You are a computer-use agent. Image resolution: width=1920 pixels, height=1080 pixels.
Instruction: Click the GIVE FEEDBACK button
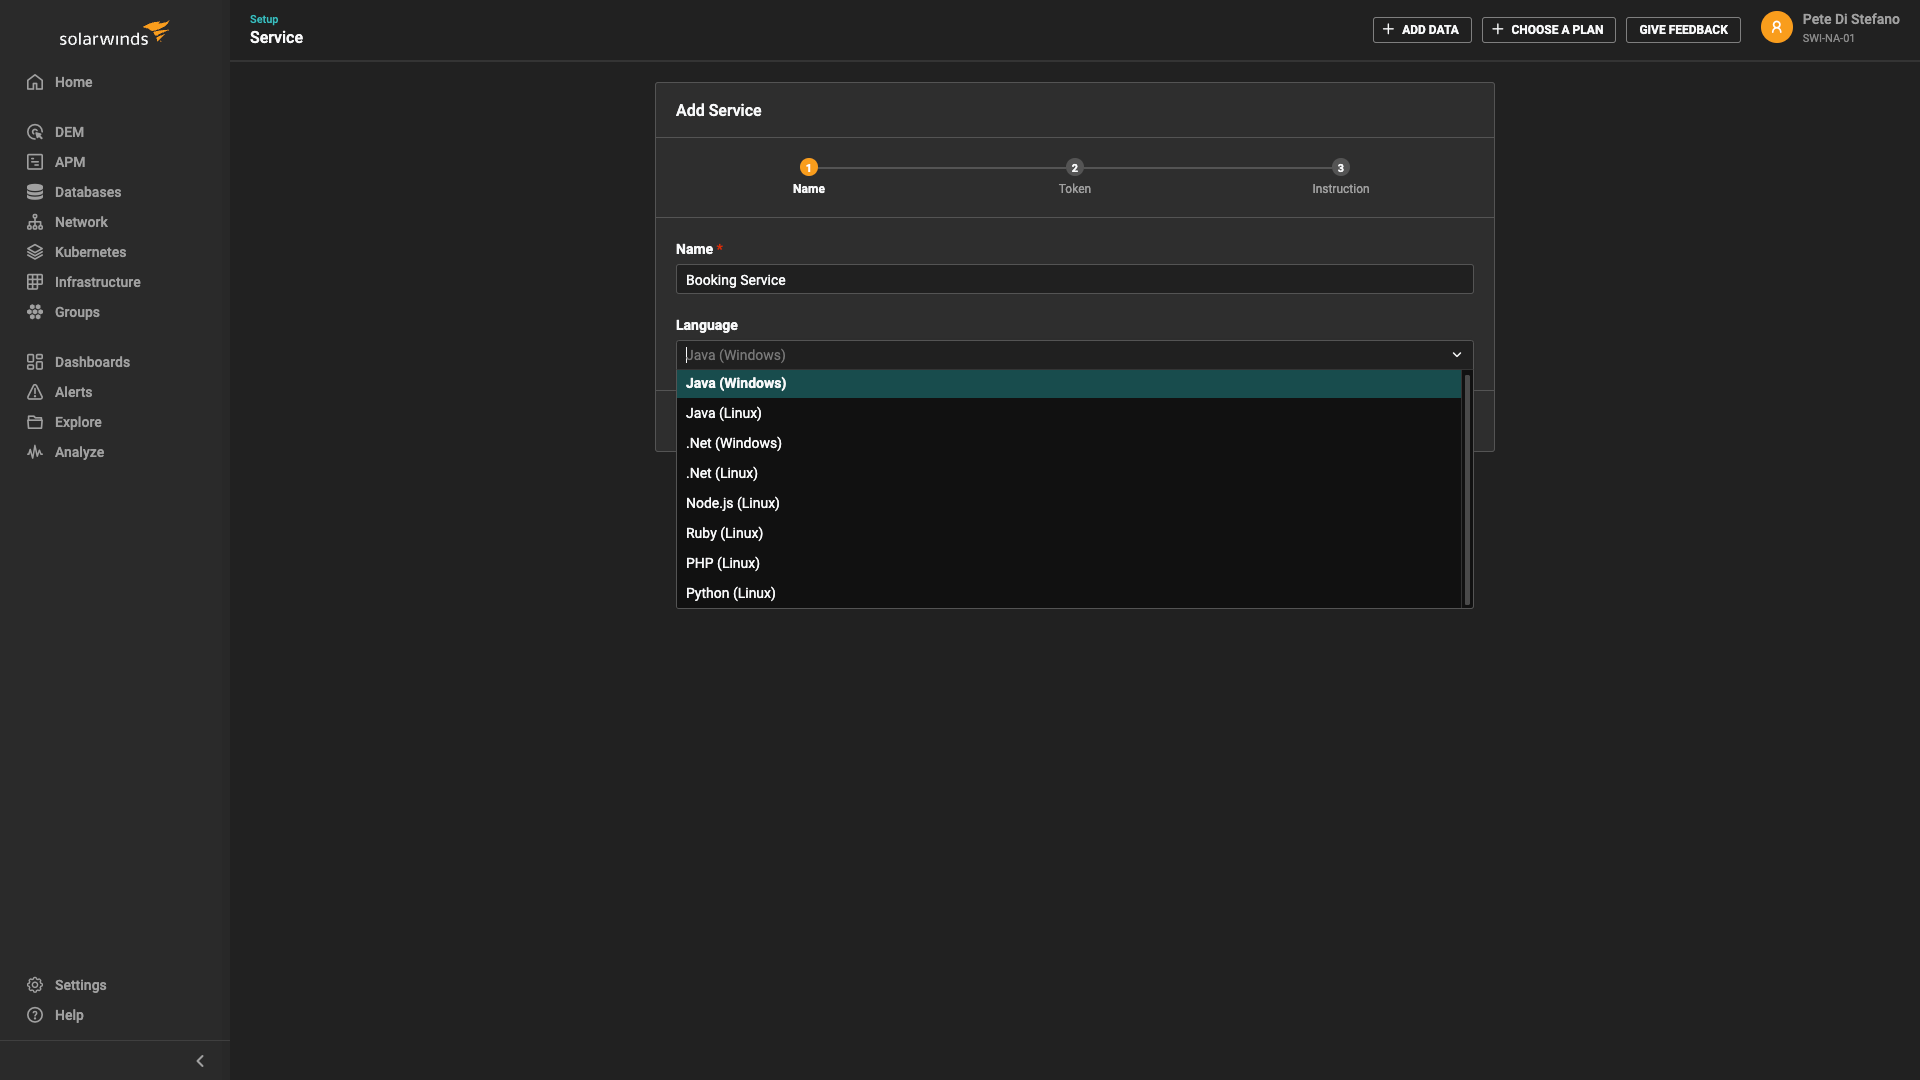point(1683,29)
